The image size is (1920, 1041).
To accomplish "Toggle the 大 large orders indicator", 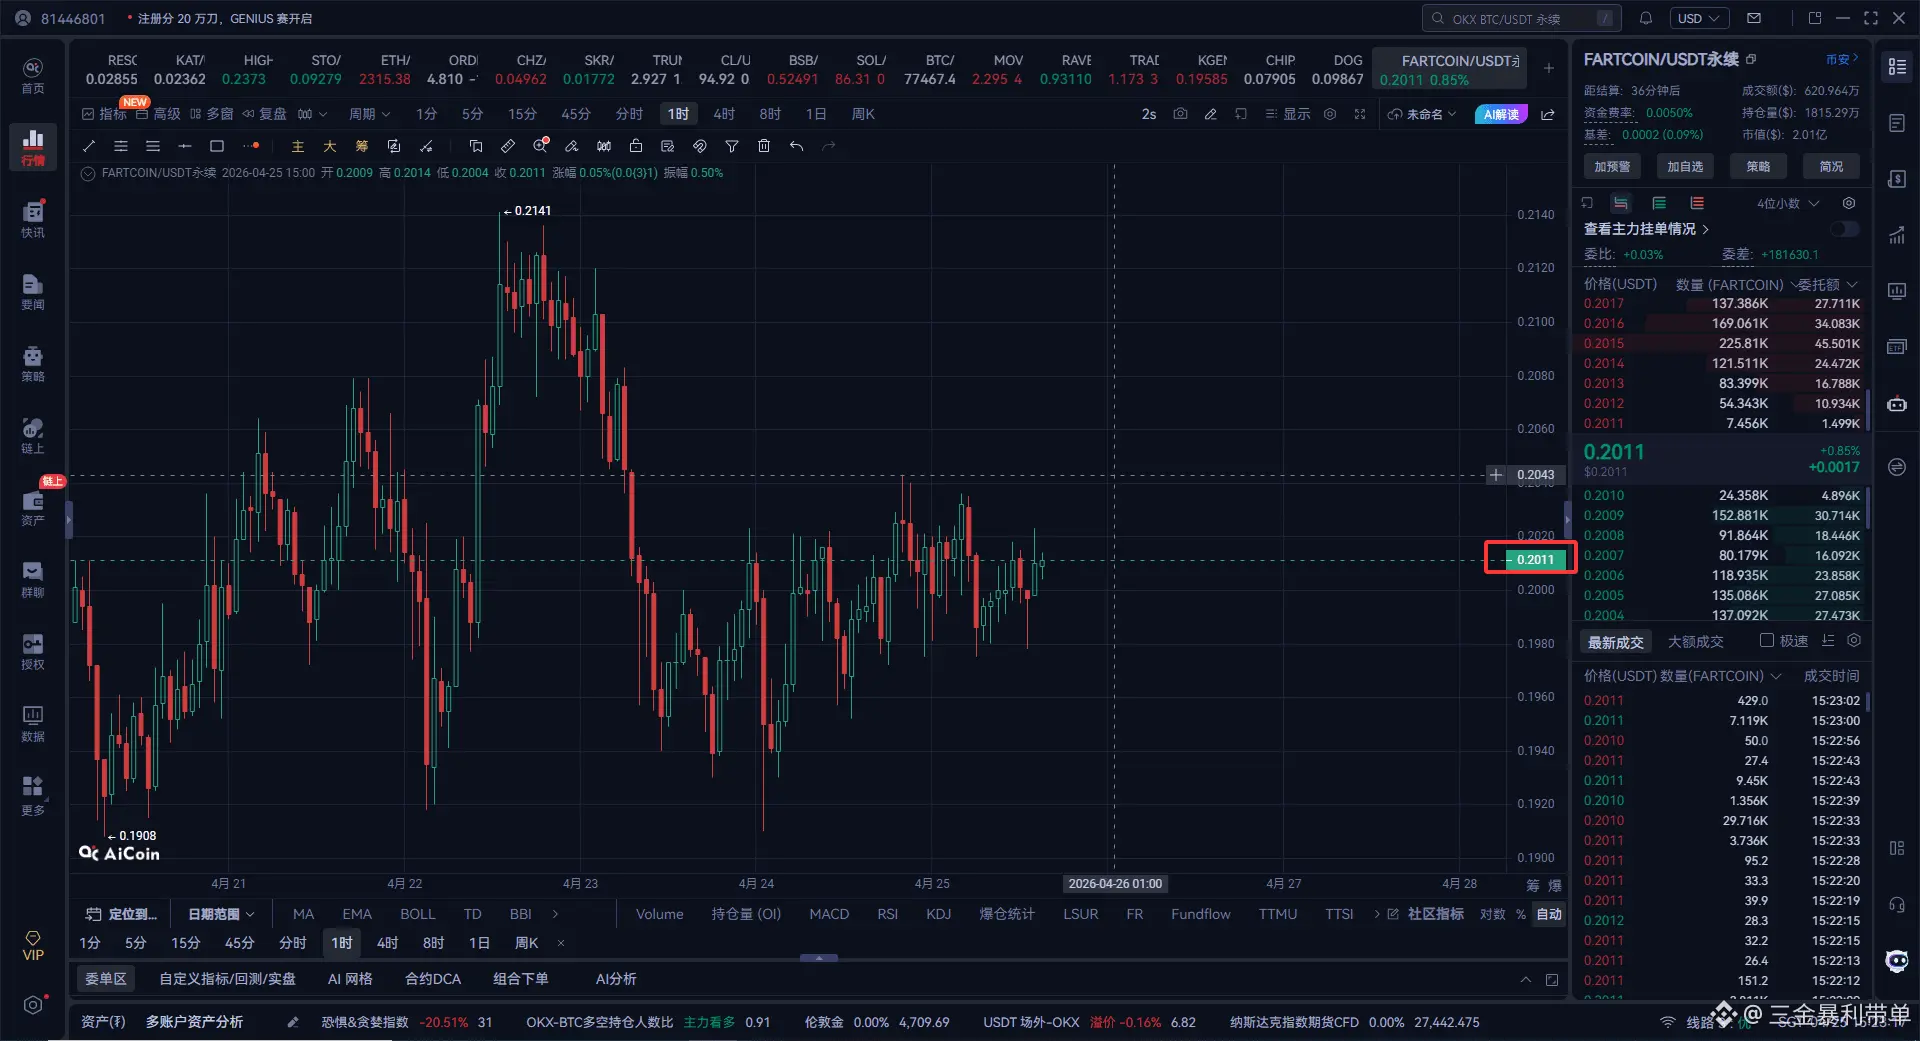I will [329, 146].
